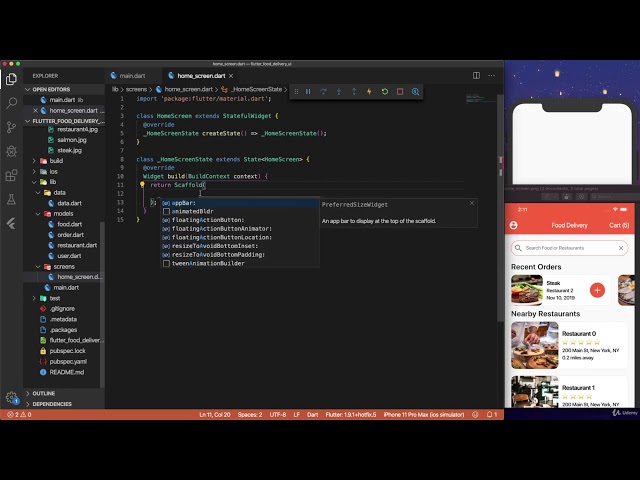Open the Search view in activity bar
This screenshot has height=480, width=640.
[11, 103]
